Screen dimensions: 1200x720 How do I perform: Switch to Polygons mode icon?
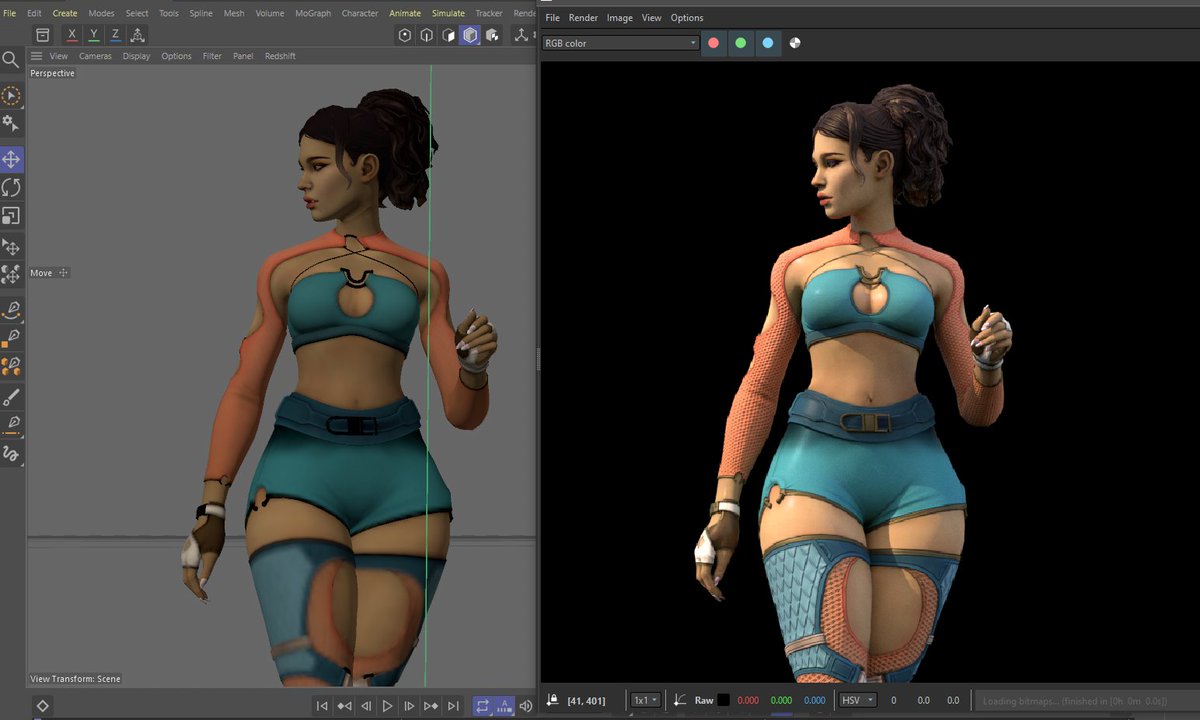pyautogui.click(x=449, y=35)
